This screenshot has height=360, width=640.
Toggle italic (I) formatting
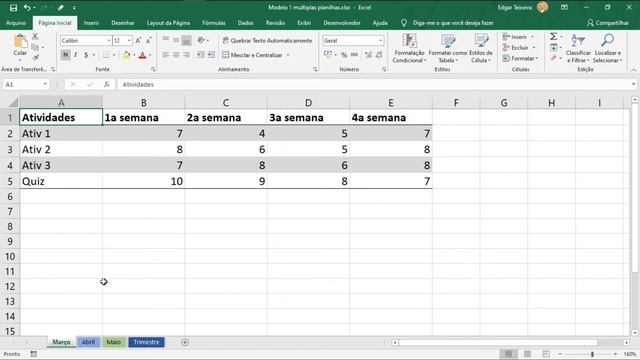coord(76,55)
